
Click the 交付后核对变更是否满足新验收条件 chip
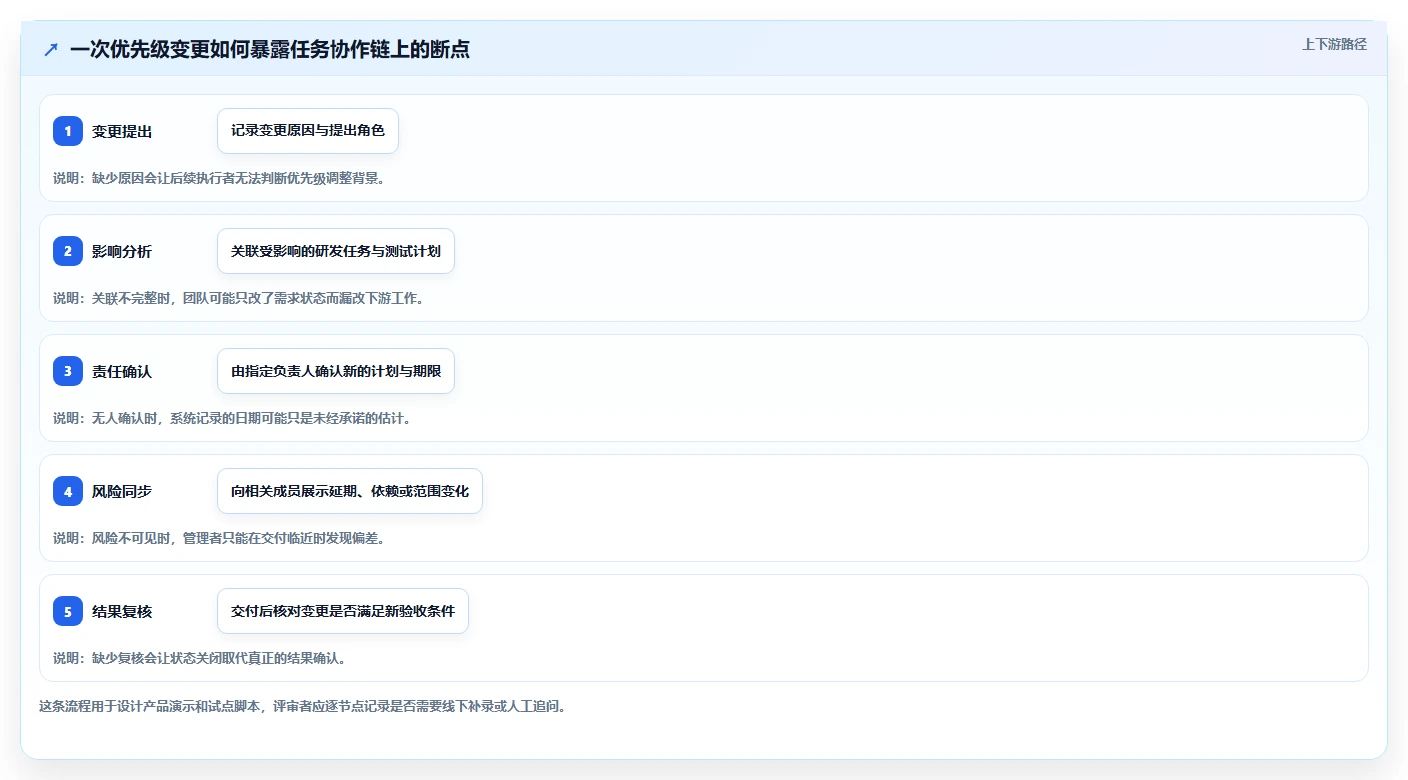343,611
